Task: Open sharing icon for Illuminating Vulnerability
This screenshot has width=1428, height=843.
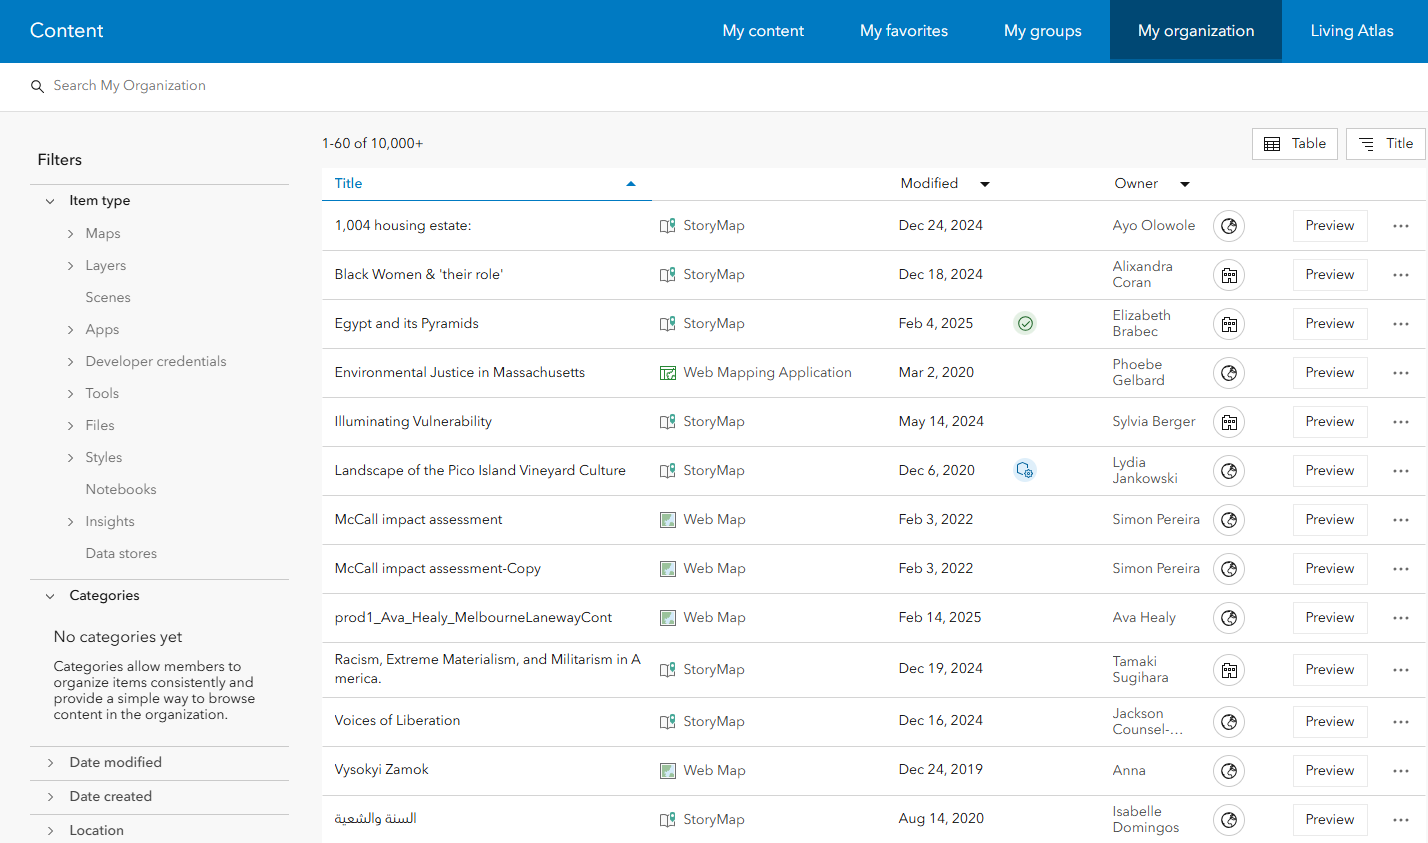Action: (1229, 422)
